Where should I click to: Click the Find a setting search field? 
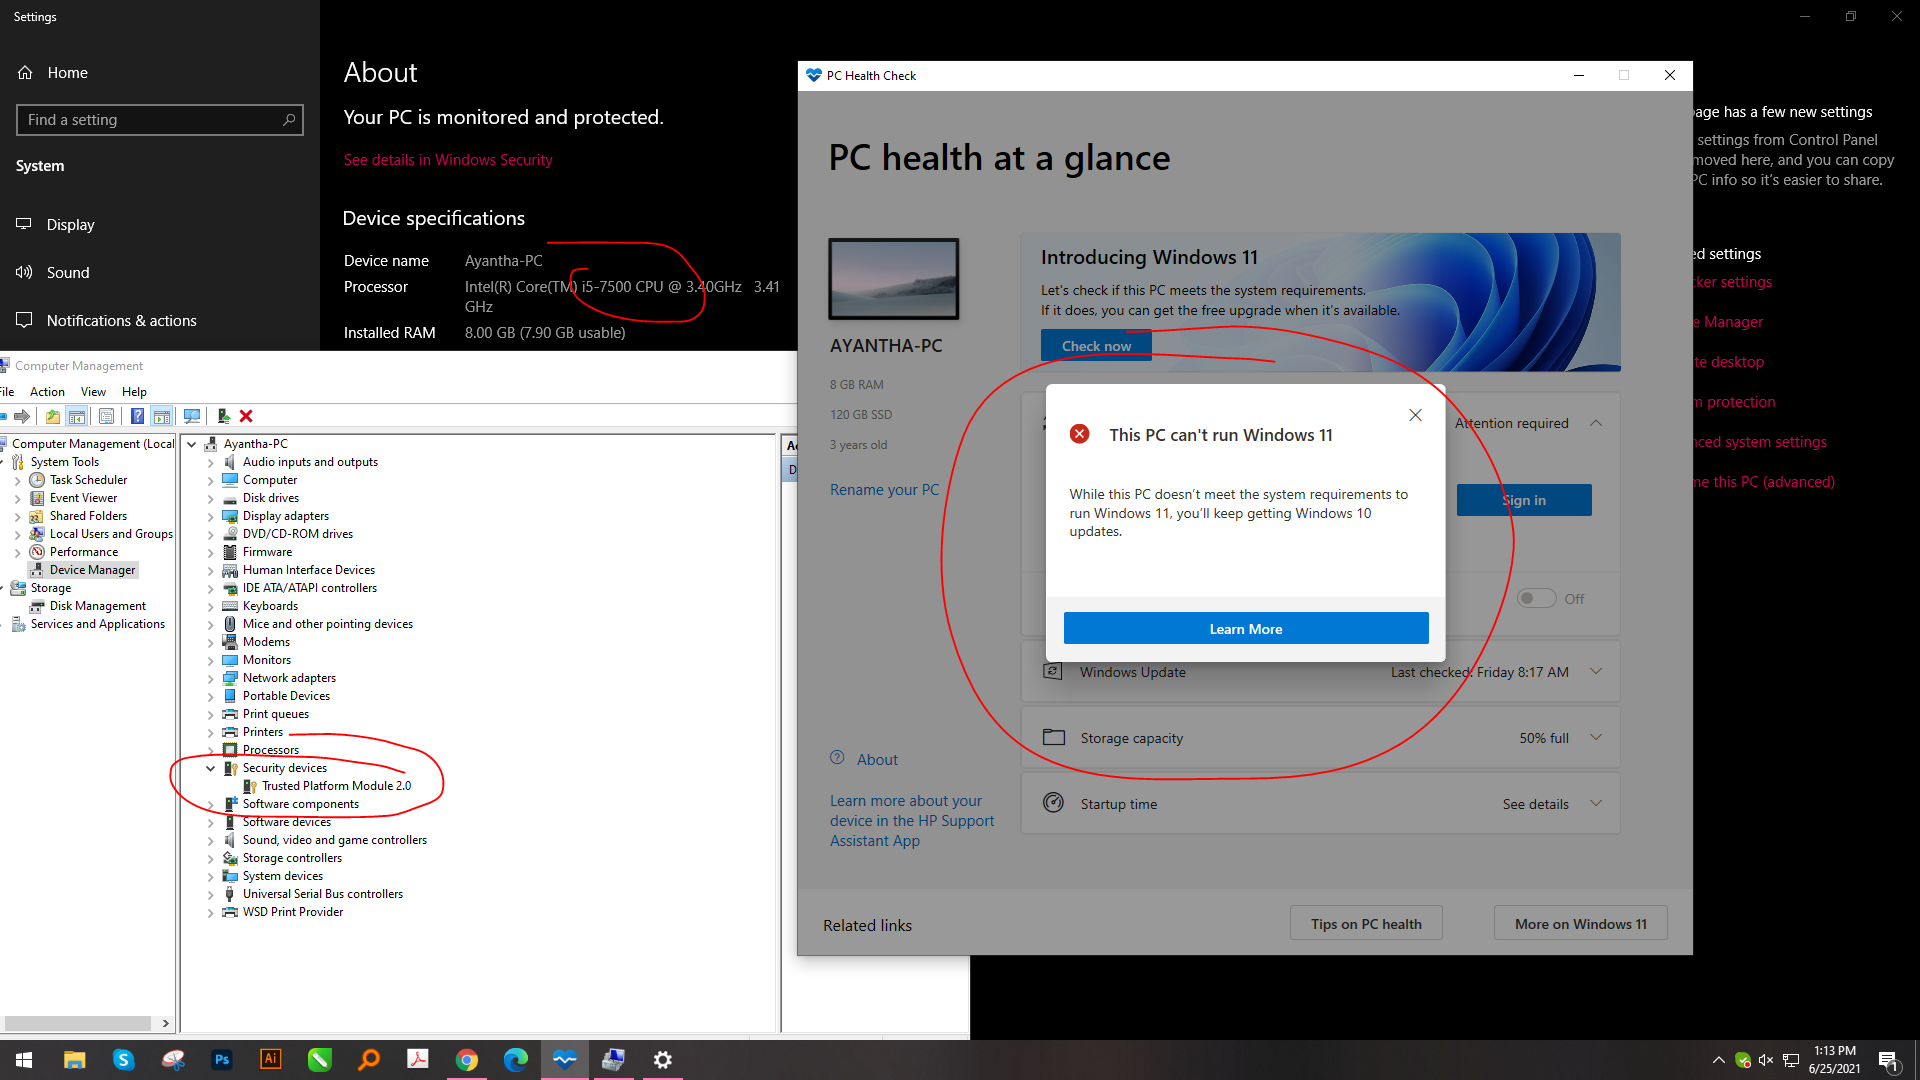160,120
